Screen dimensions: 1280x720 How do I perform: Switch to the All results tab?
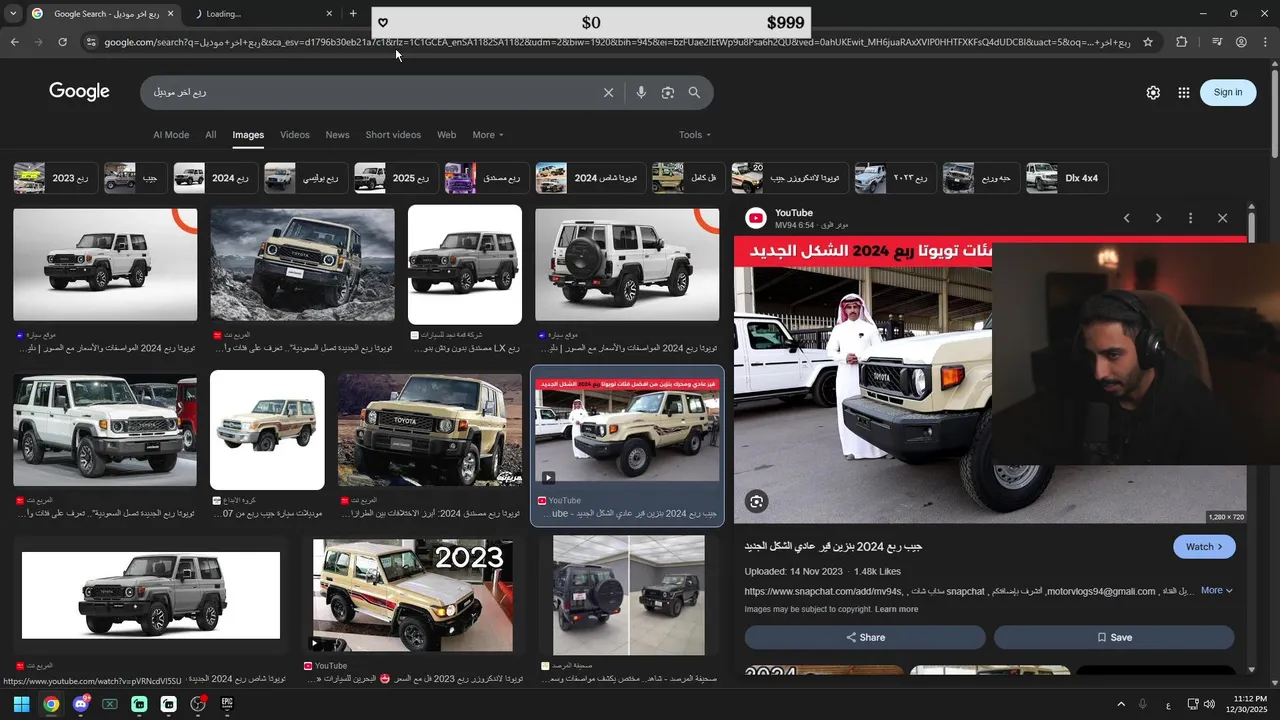211,135
